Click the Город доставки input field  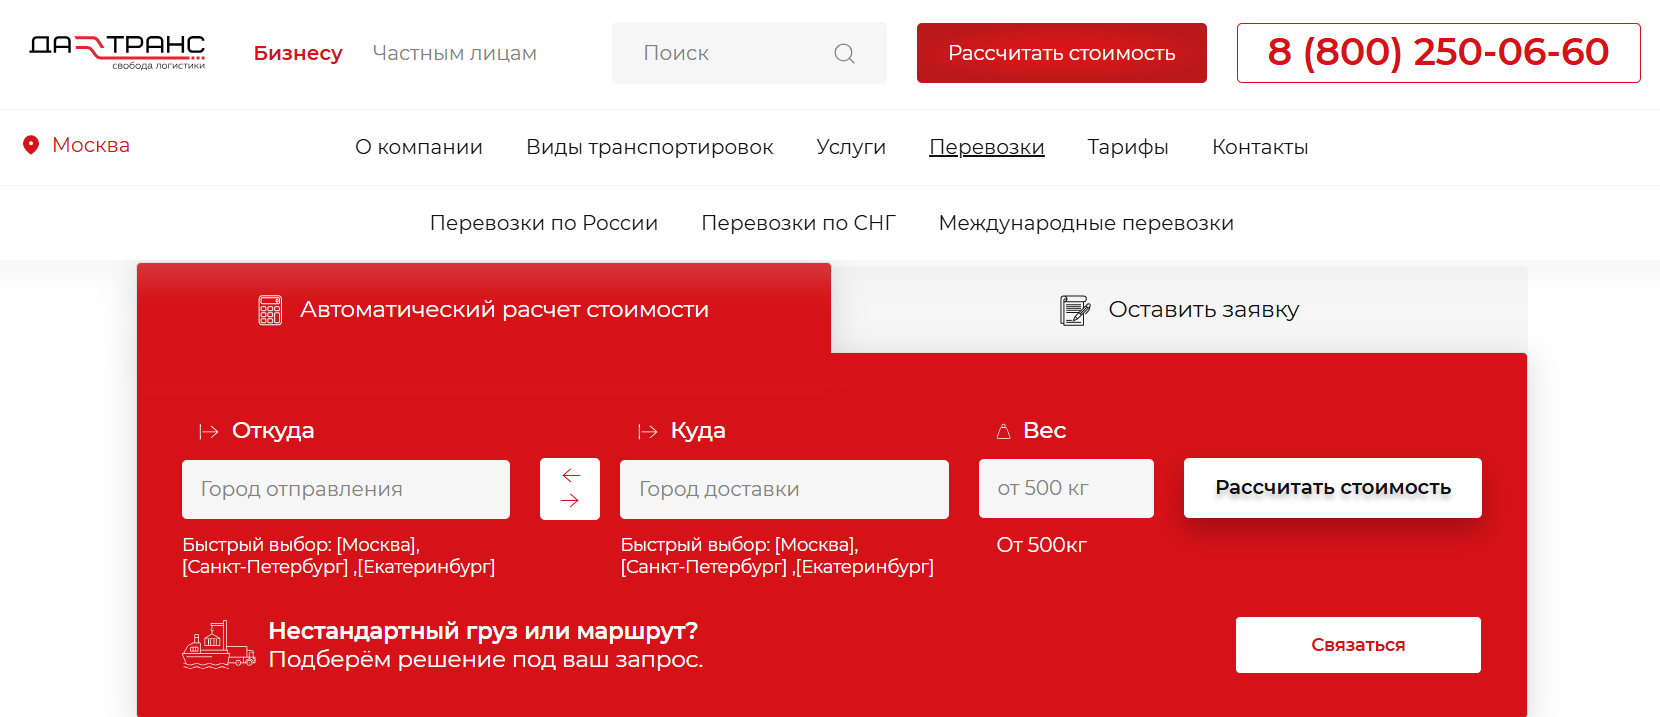(784, 489)
